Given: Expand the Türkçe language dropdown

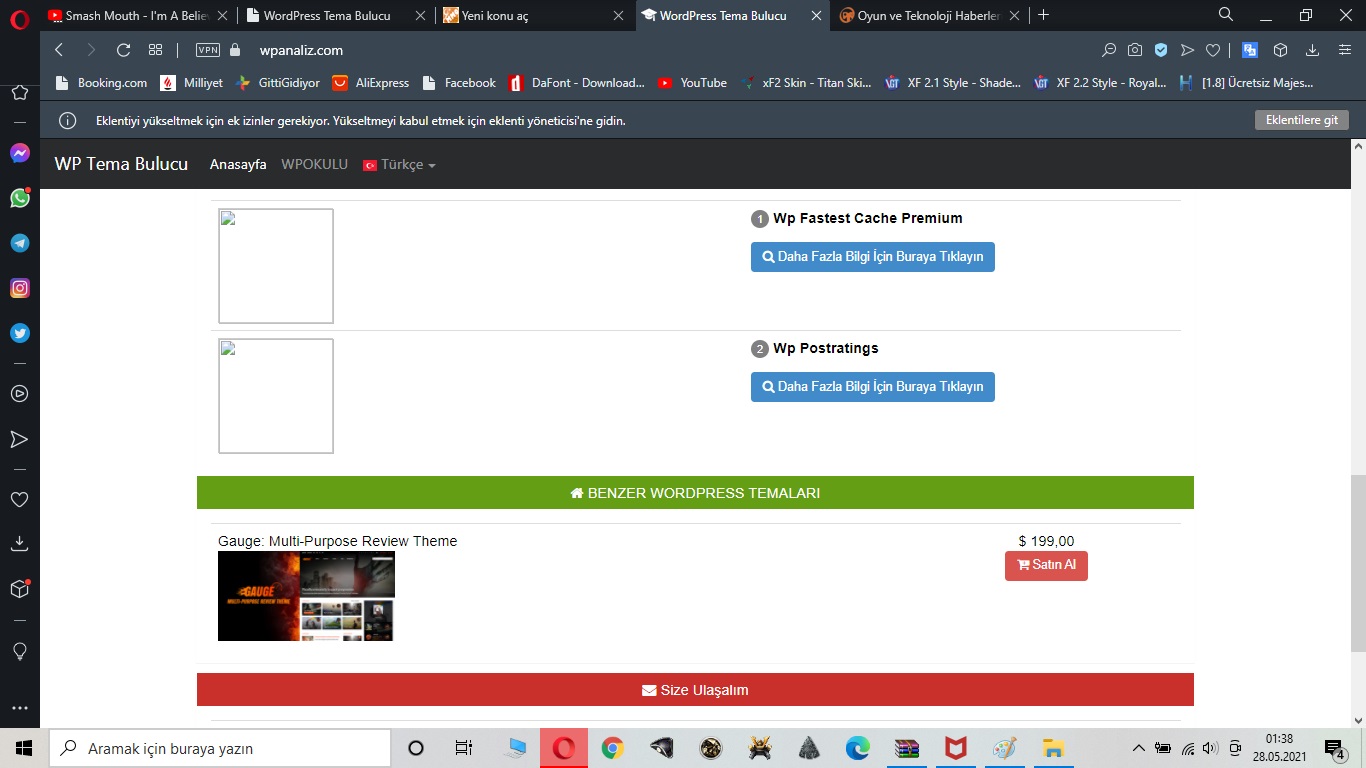Looking at the screenshot, I should pyautogui.click(x=399, y=164).
